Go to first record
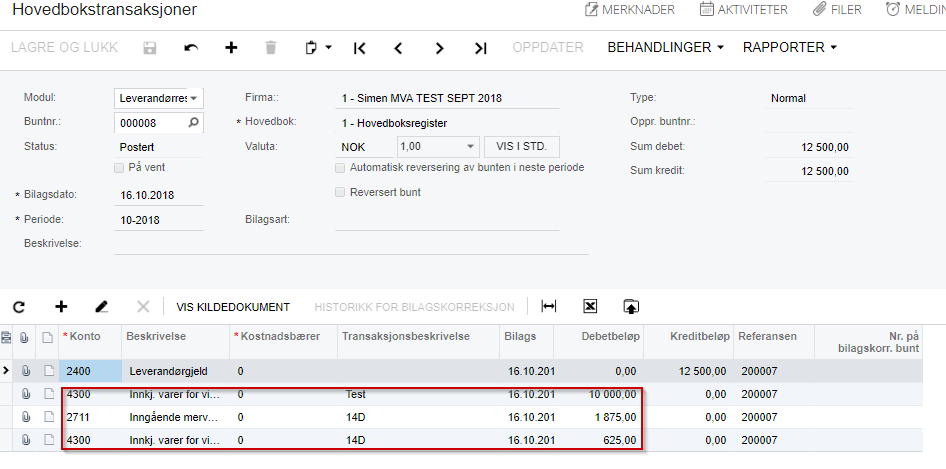This screenshot has width=946, height=469. [360, 48]
